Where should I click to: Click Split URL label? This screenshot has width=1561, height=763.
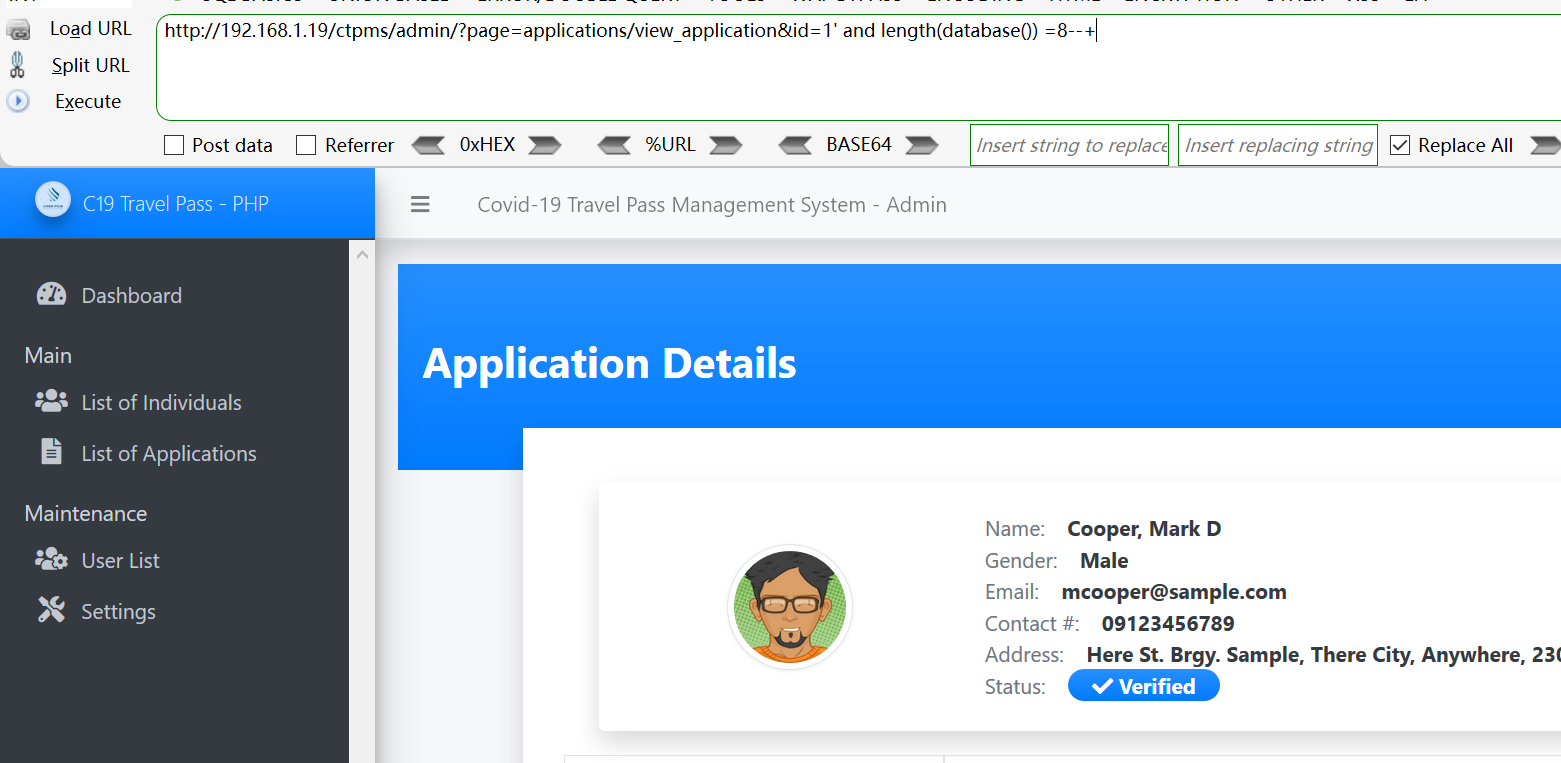point(91,65)
